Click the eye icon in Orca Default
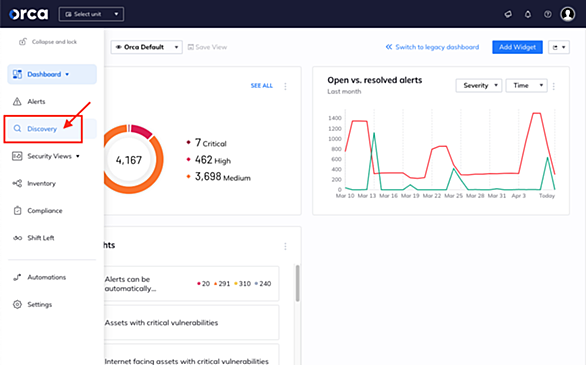Screen dimensions: 586x365 (x=118, y=47)
